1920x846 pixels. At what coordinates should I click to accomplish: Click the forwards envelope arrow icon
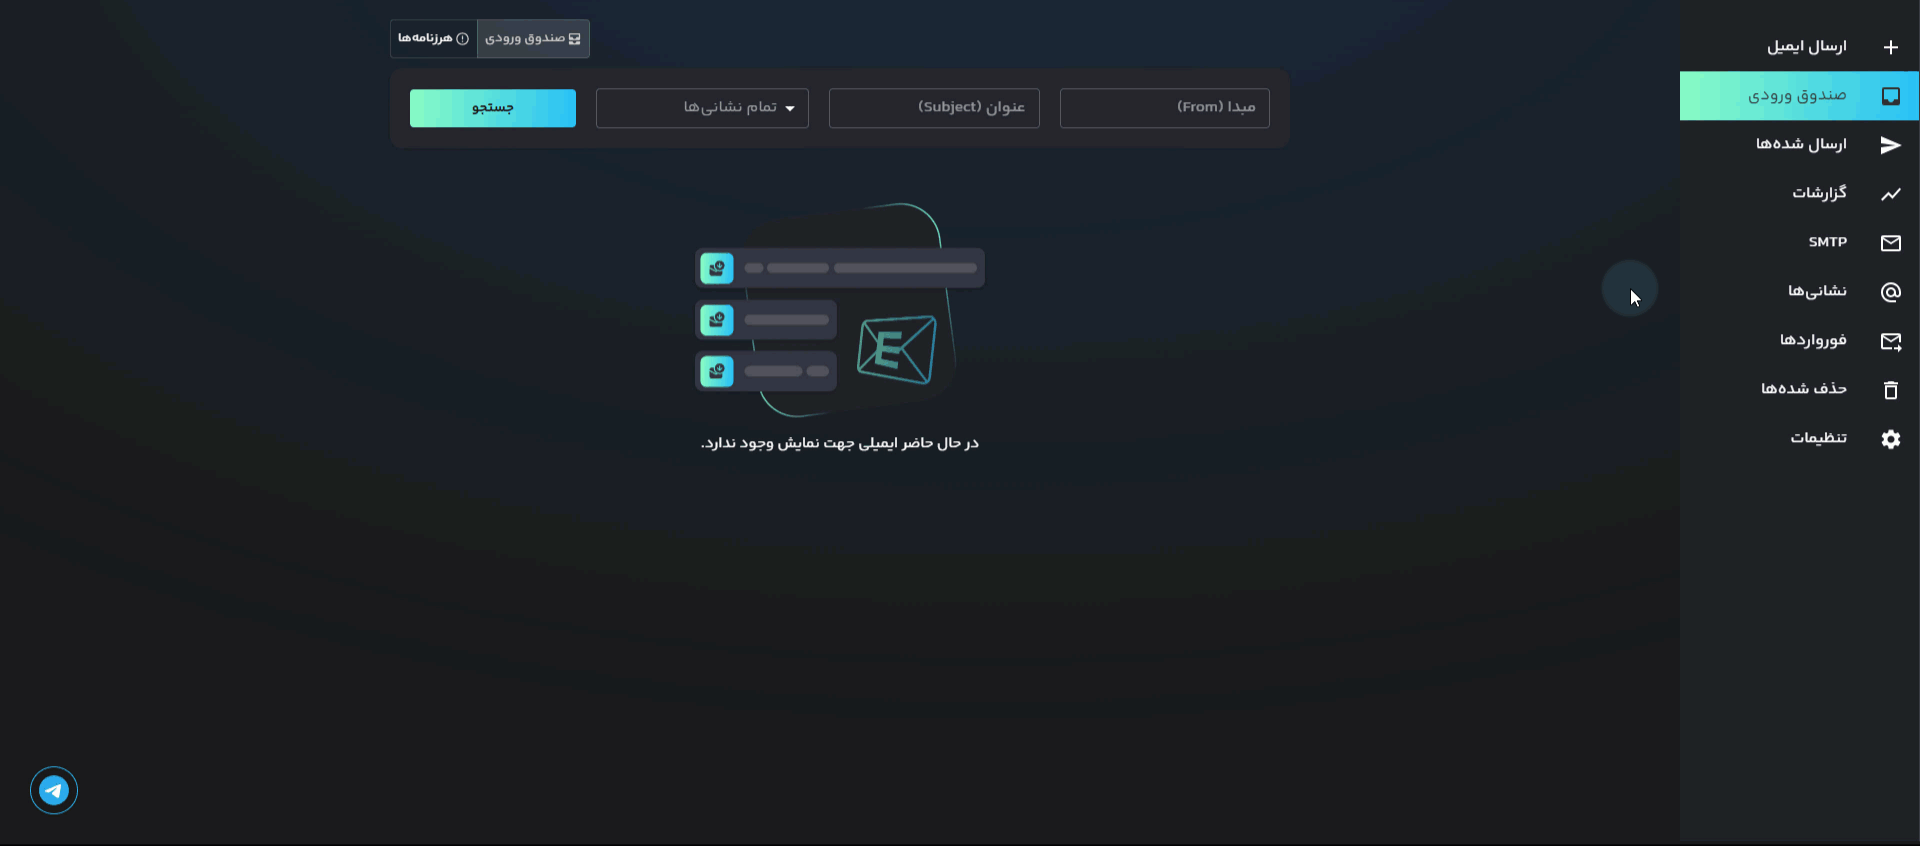(1890, 341)
